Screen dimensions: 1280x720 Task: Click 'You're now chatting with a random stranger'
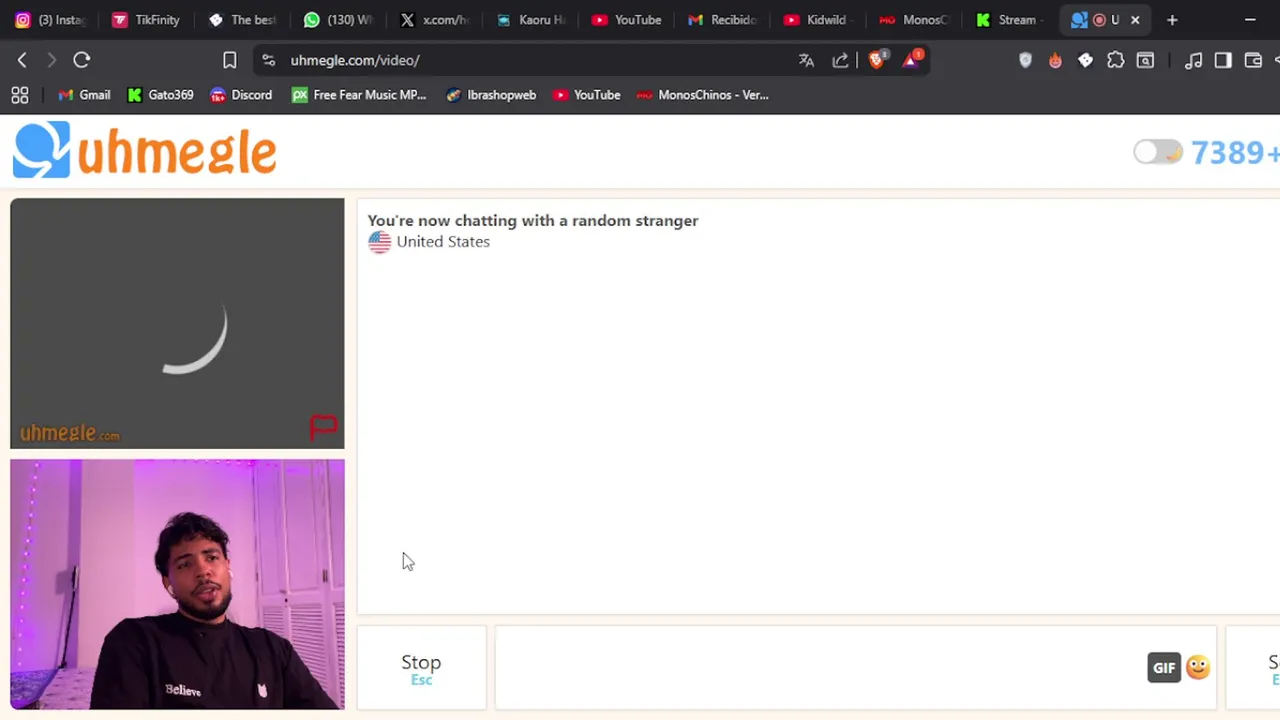point(533,221)
